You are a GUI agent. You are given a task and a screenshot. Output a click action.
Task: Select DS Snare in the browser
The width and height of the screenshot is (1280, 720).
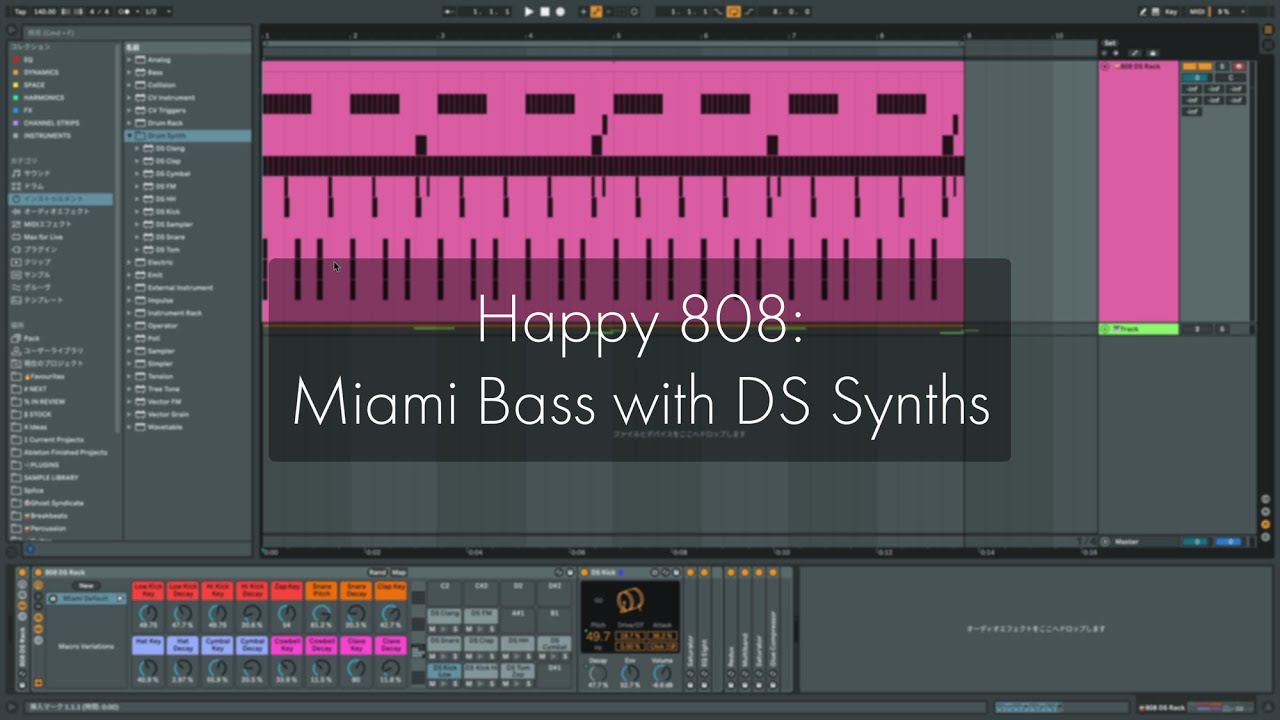[171, 237]
